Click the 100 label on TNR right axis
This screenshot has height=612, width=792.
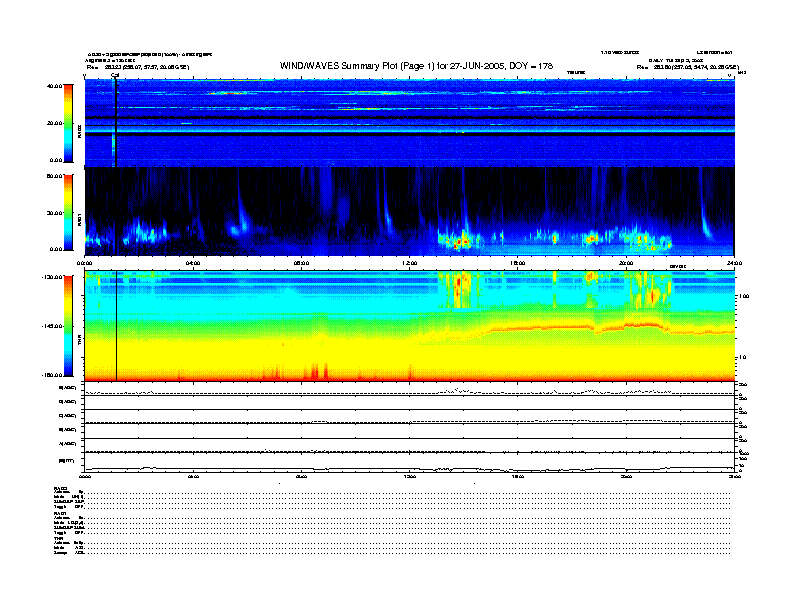[x=744, y=296]
